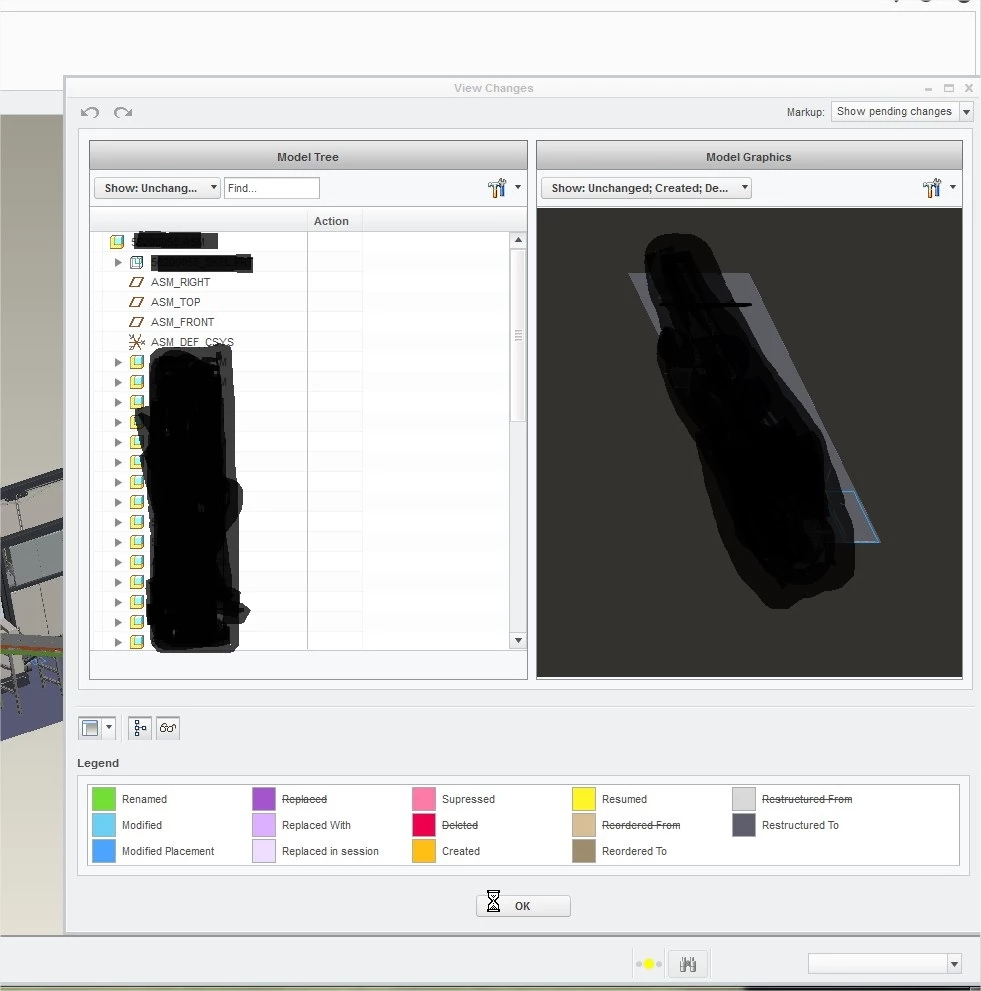
Task: Click the redo arrow icon
Action: click(123, 112)
